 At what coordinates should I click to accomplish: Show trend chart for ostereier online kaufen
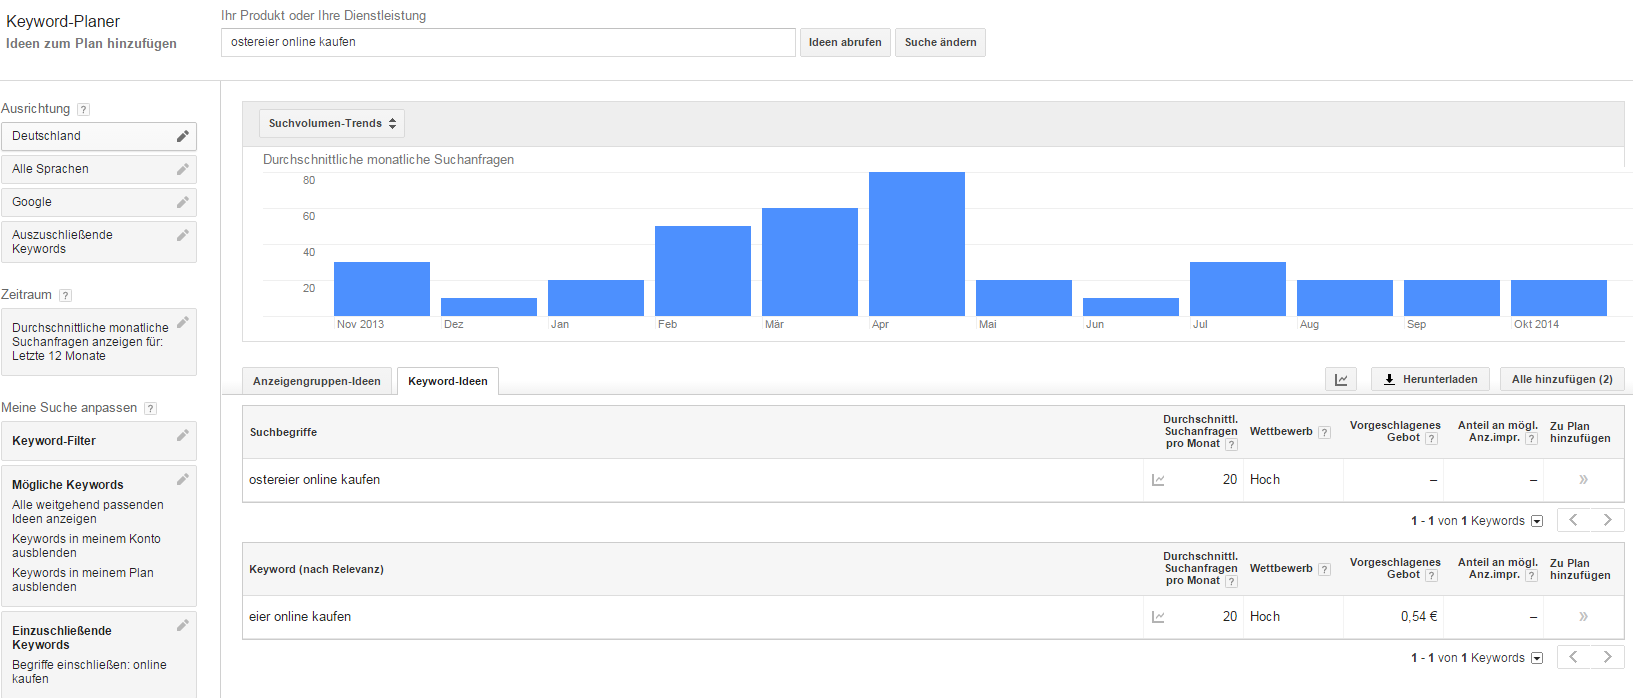click(x=1158, y=480)
